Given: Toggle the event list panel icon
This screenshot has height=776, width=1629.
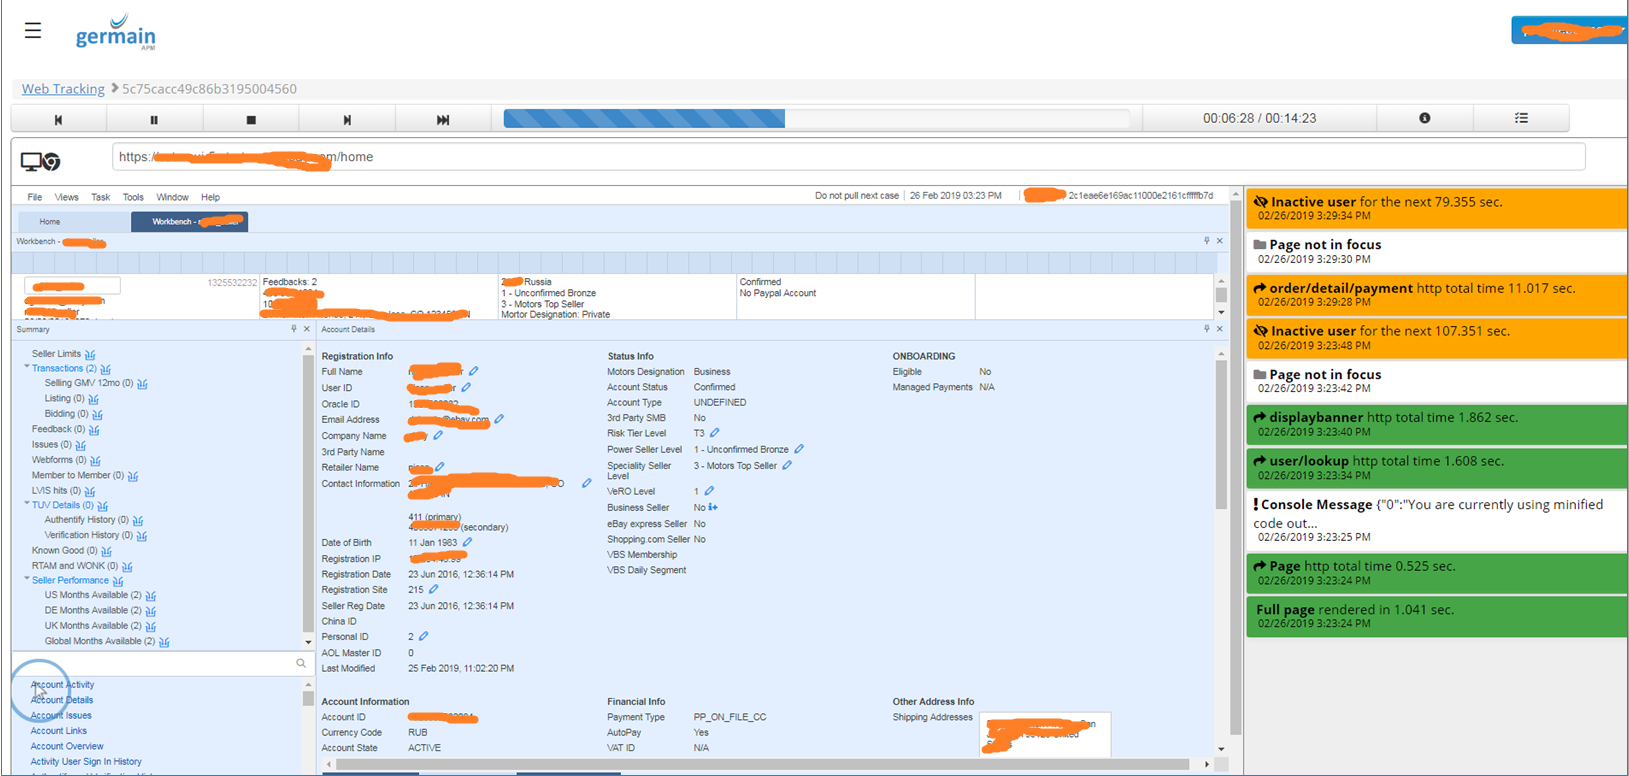Looking at the screenshot, I should tap(1521, 118).
